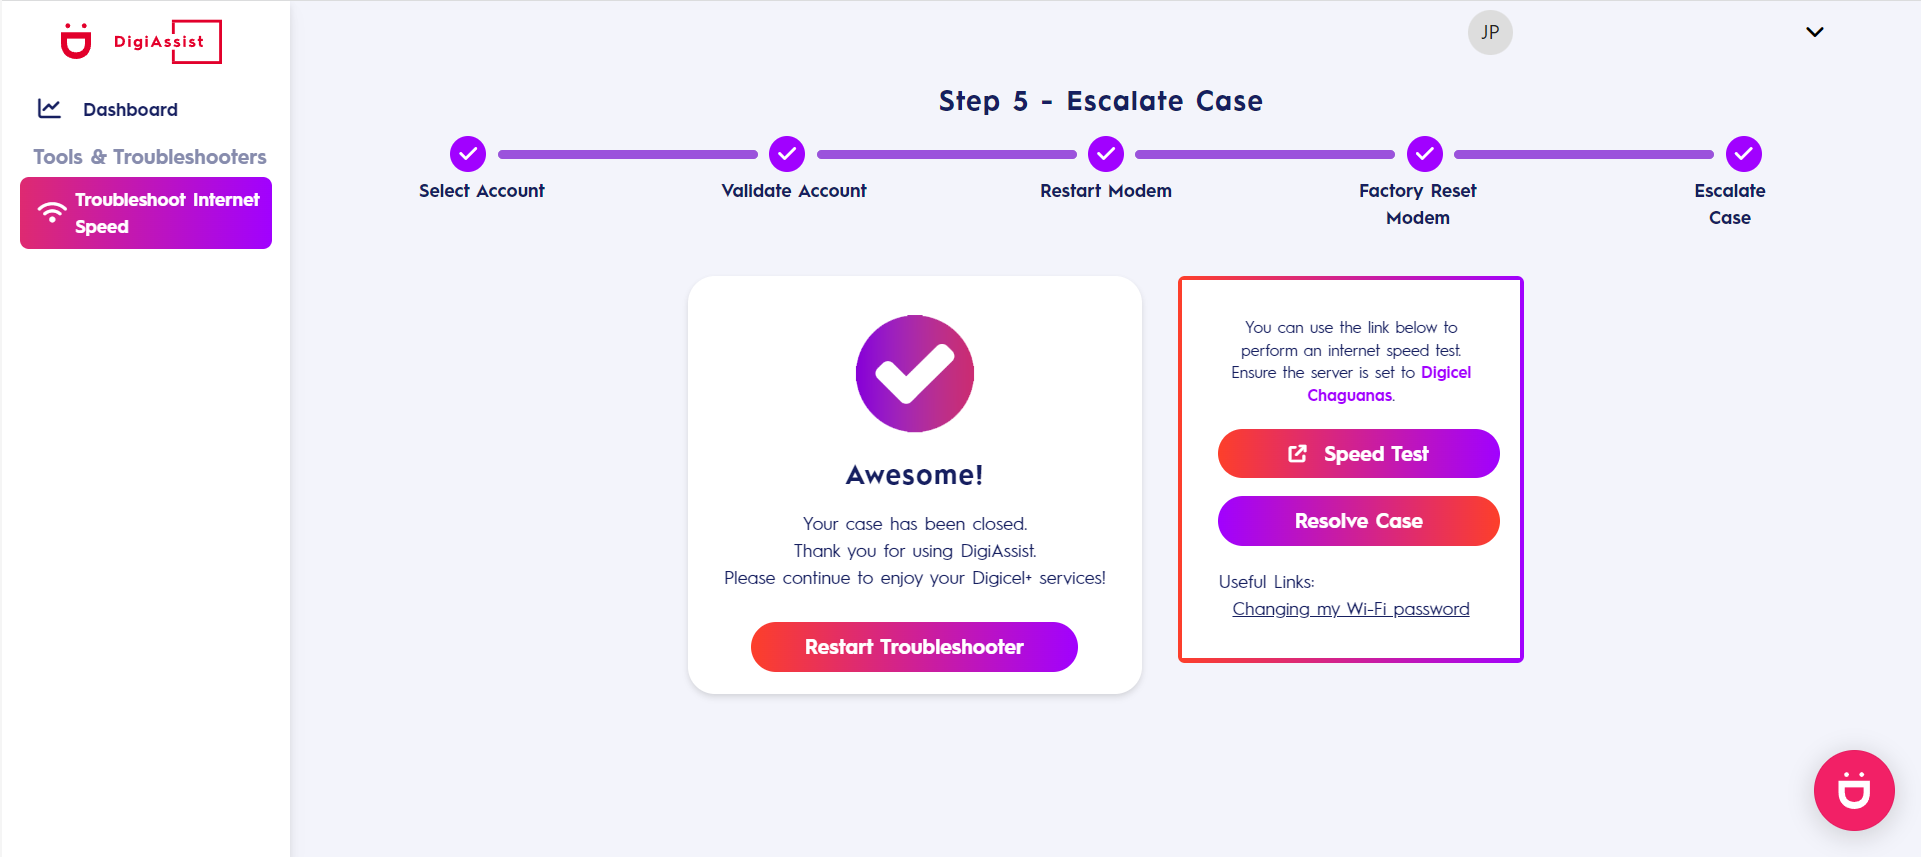The image size is (1921, 857).
Task: Open the Dashboard menu item
Action: click(x=130, y=109)
